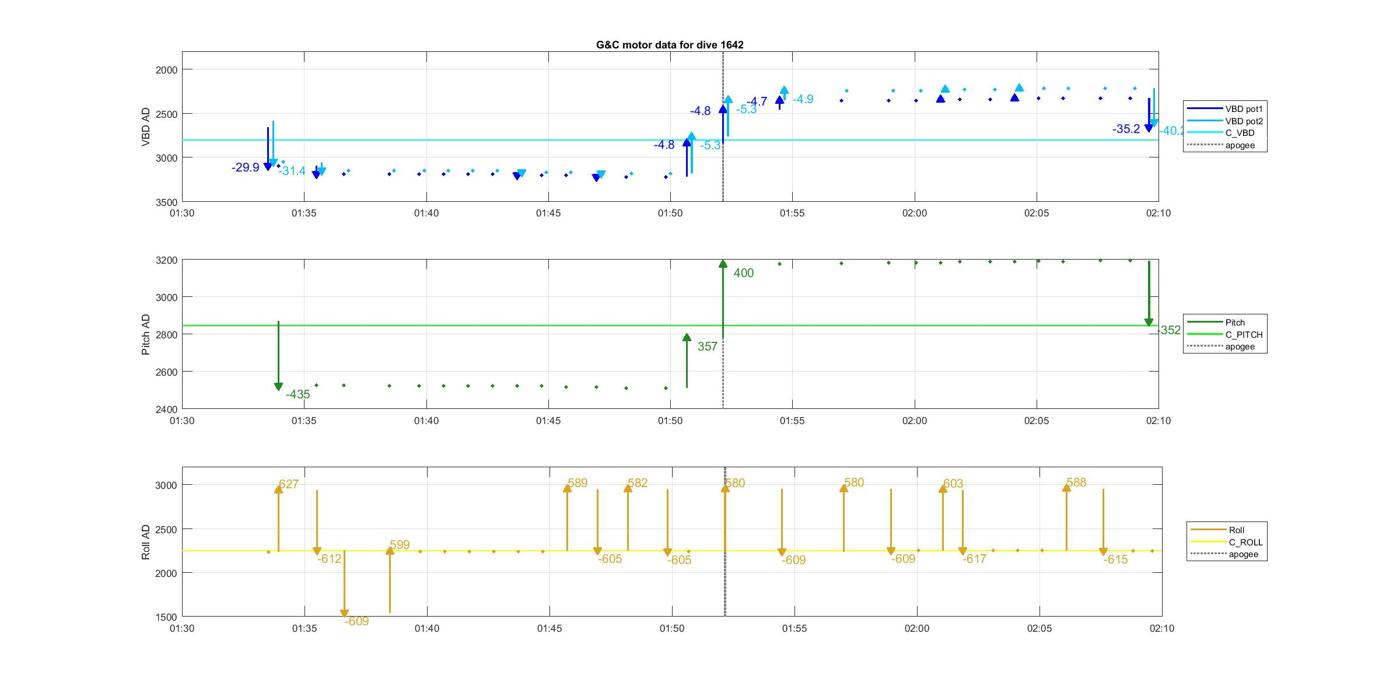Click the '599' roll data label
Screen dimensions: 1400x693
400,545
